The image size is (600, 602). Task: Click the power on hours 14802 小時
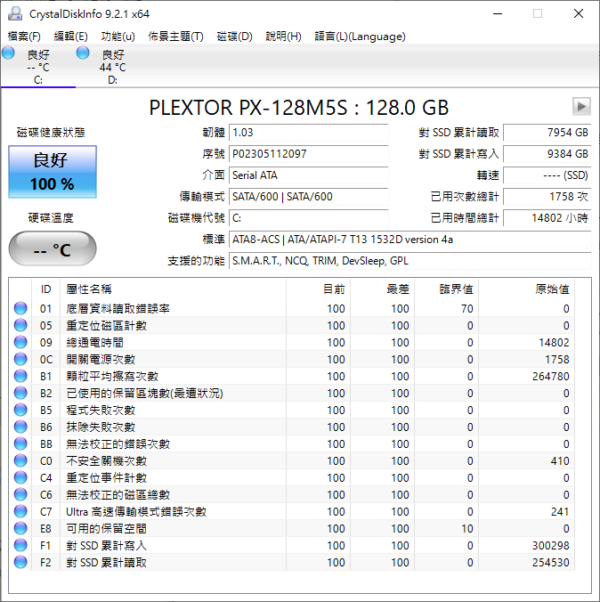click(547, 218)
